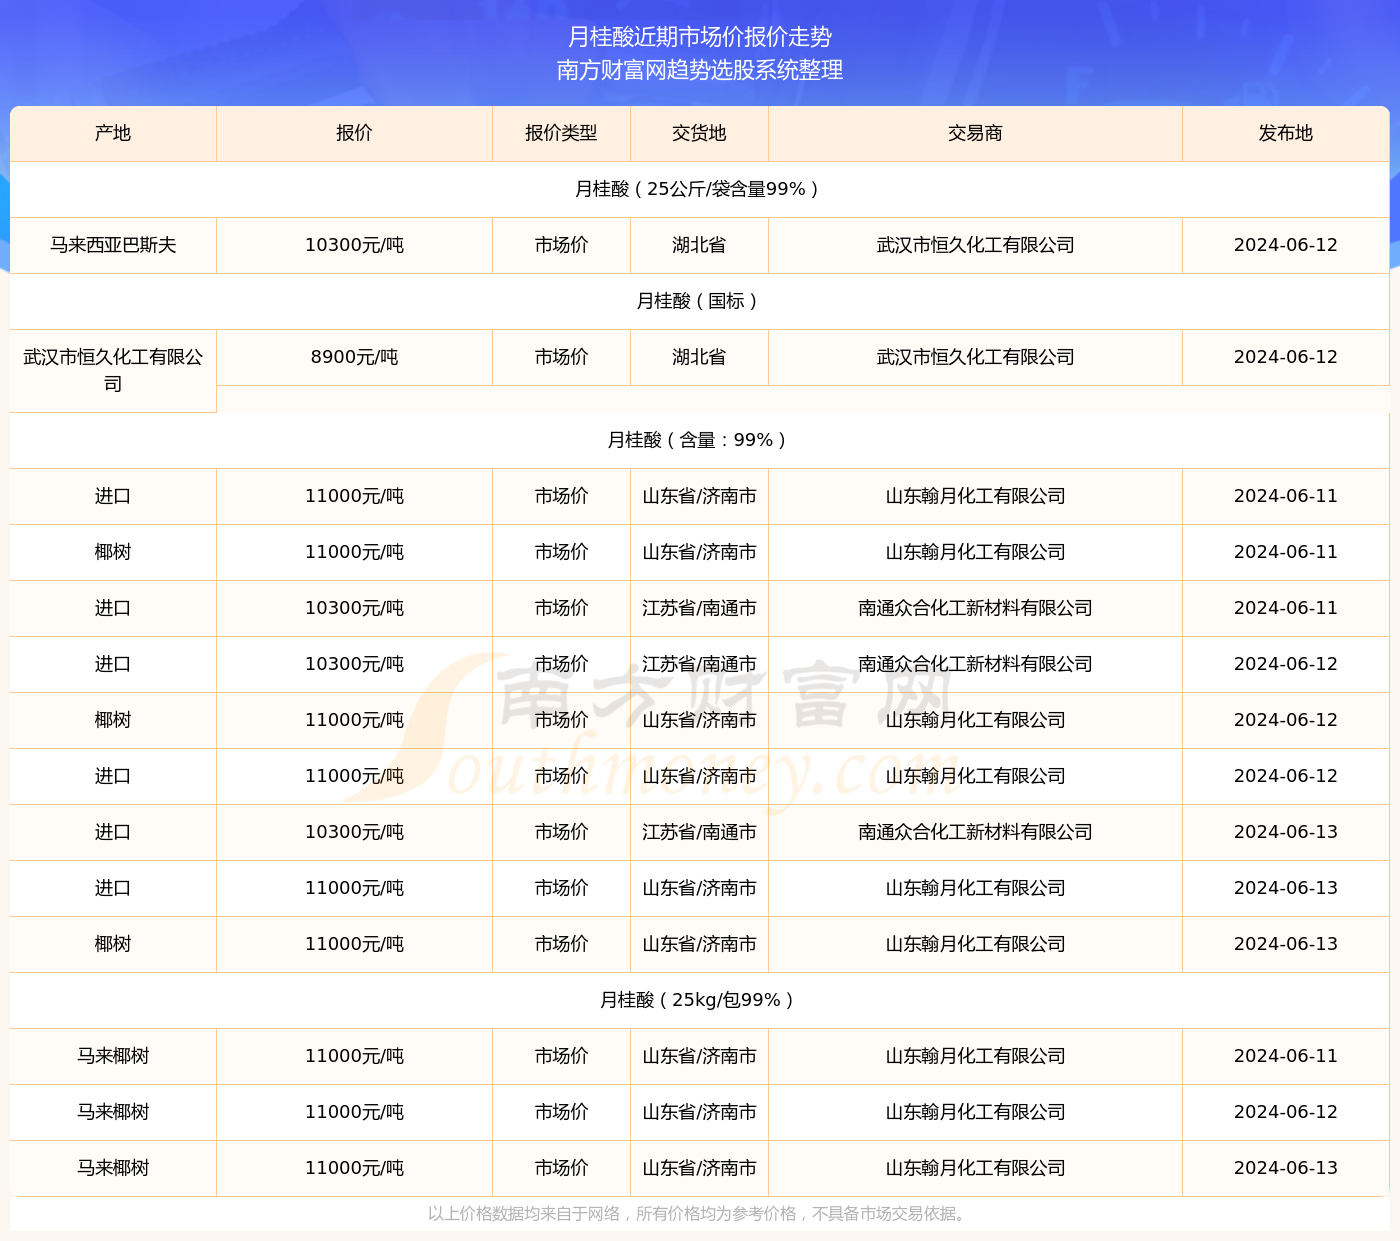Click the trader 武汉市恒久化工有限公司 in 马来西亚巴斯夫 row
Screen dimensions: 1400x1241
[x=975, y=245]
